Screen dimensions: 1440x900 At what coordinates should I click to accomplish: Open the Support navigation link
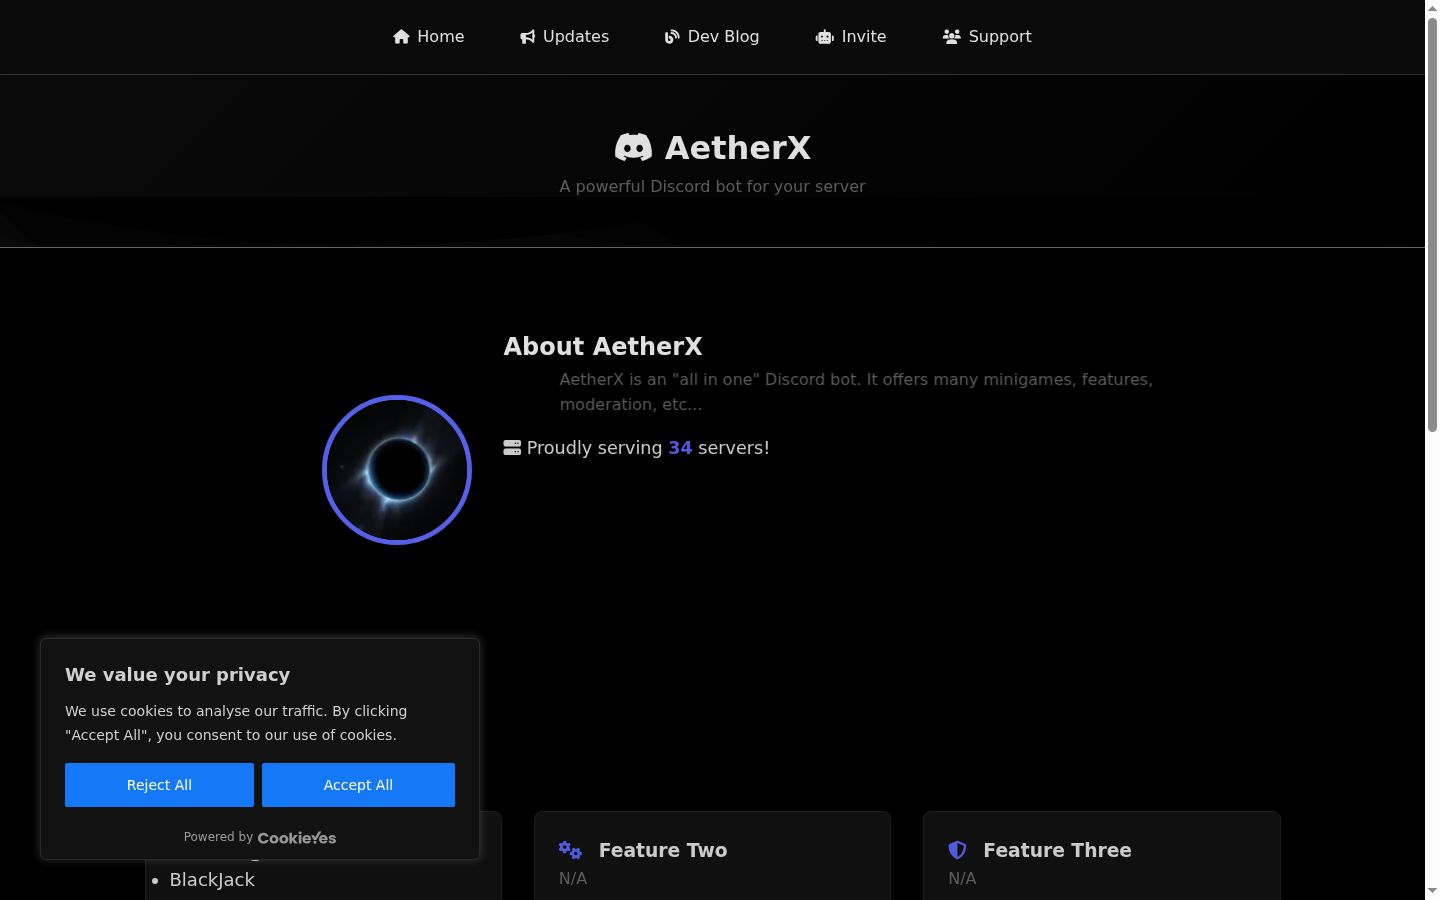coord(986,37)
